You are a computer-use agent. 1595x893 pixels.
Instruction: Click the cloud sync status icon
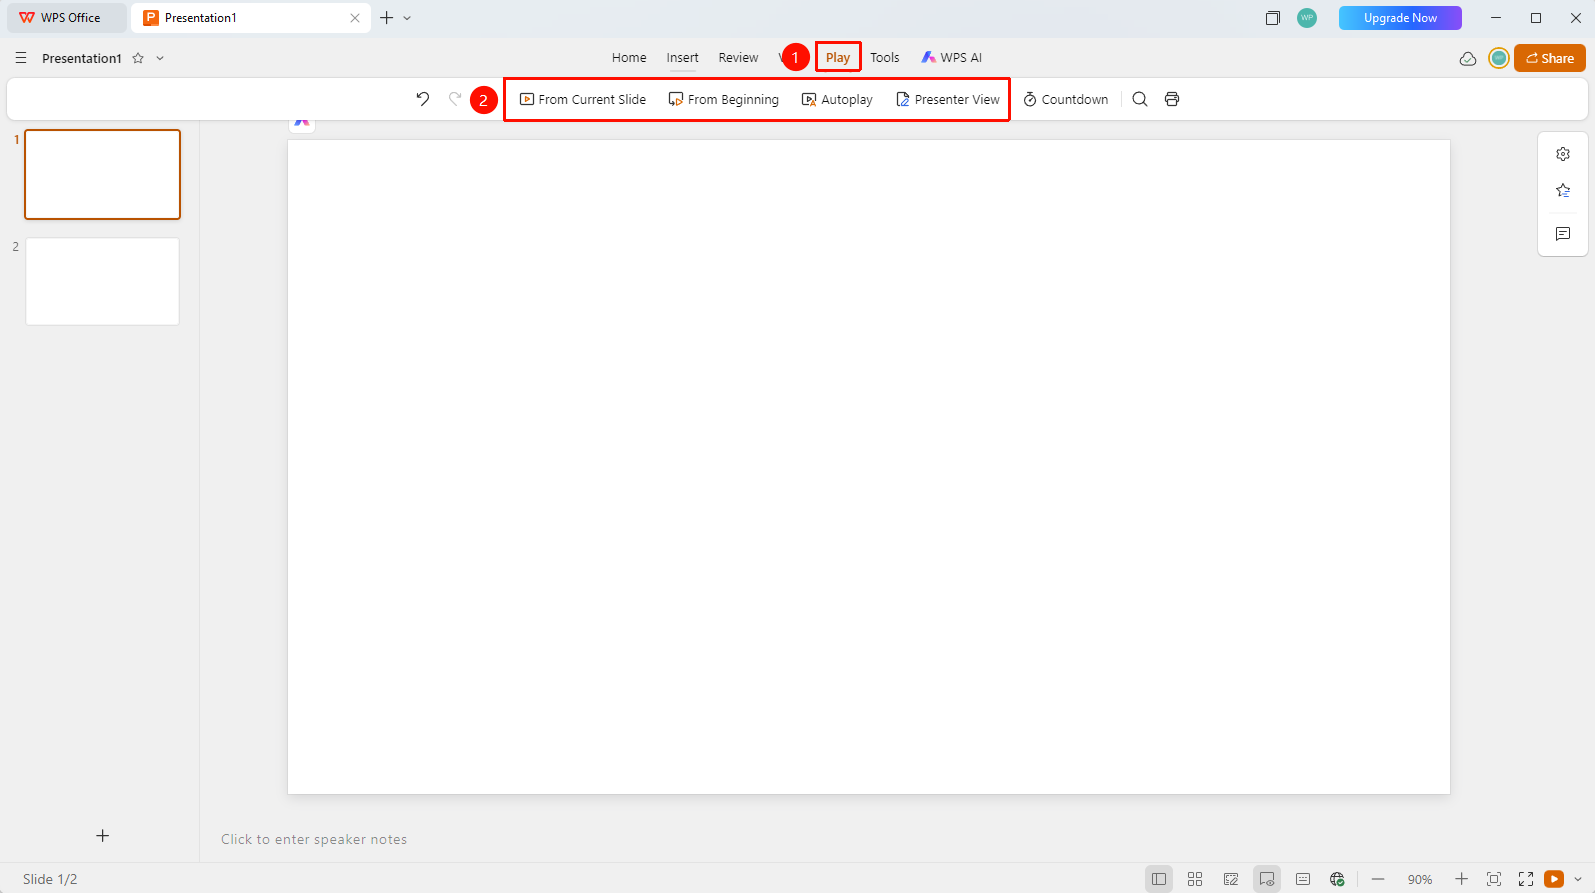click(1468, 58)
